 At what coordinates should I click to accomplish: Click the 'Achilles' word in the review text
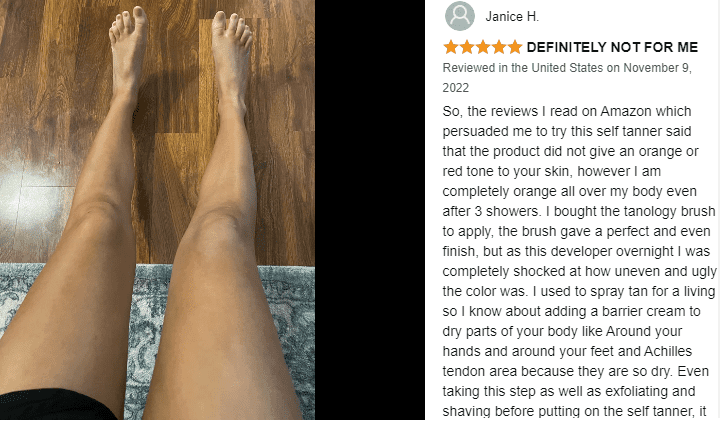click(x=668, y=351)
